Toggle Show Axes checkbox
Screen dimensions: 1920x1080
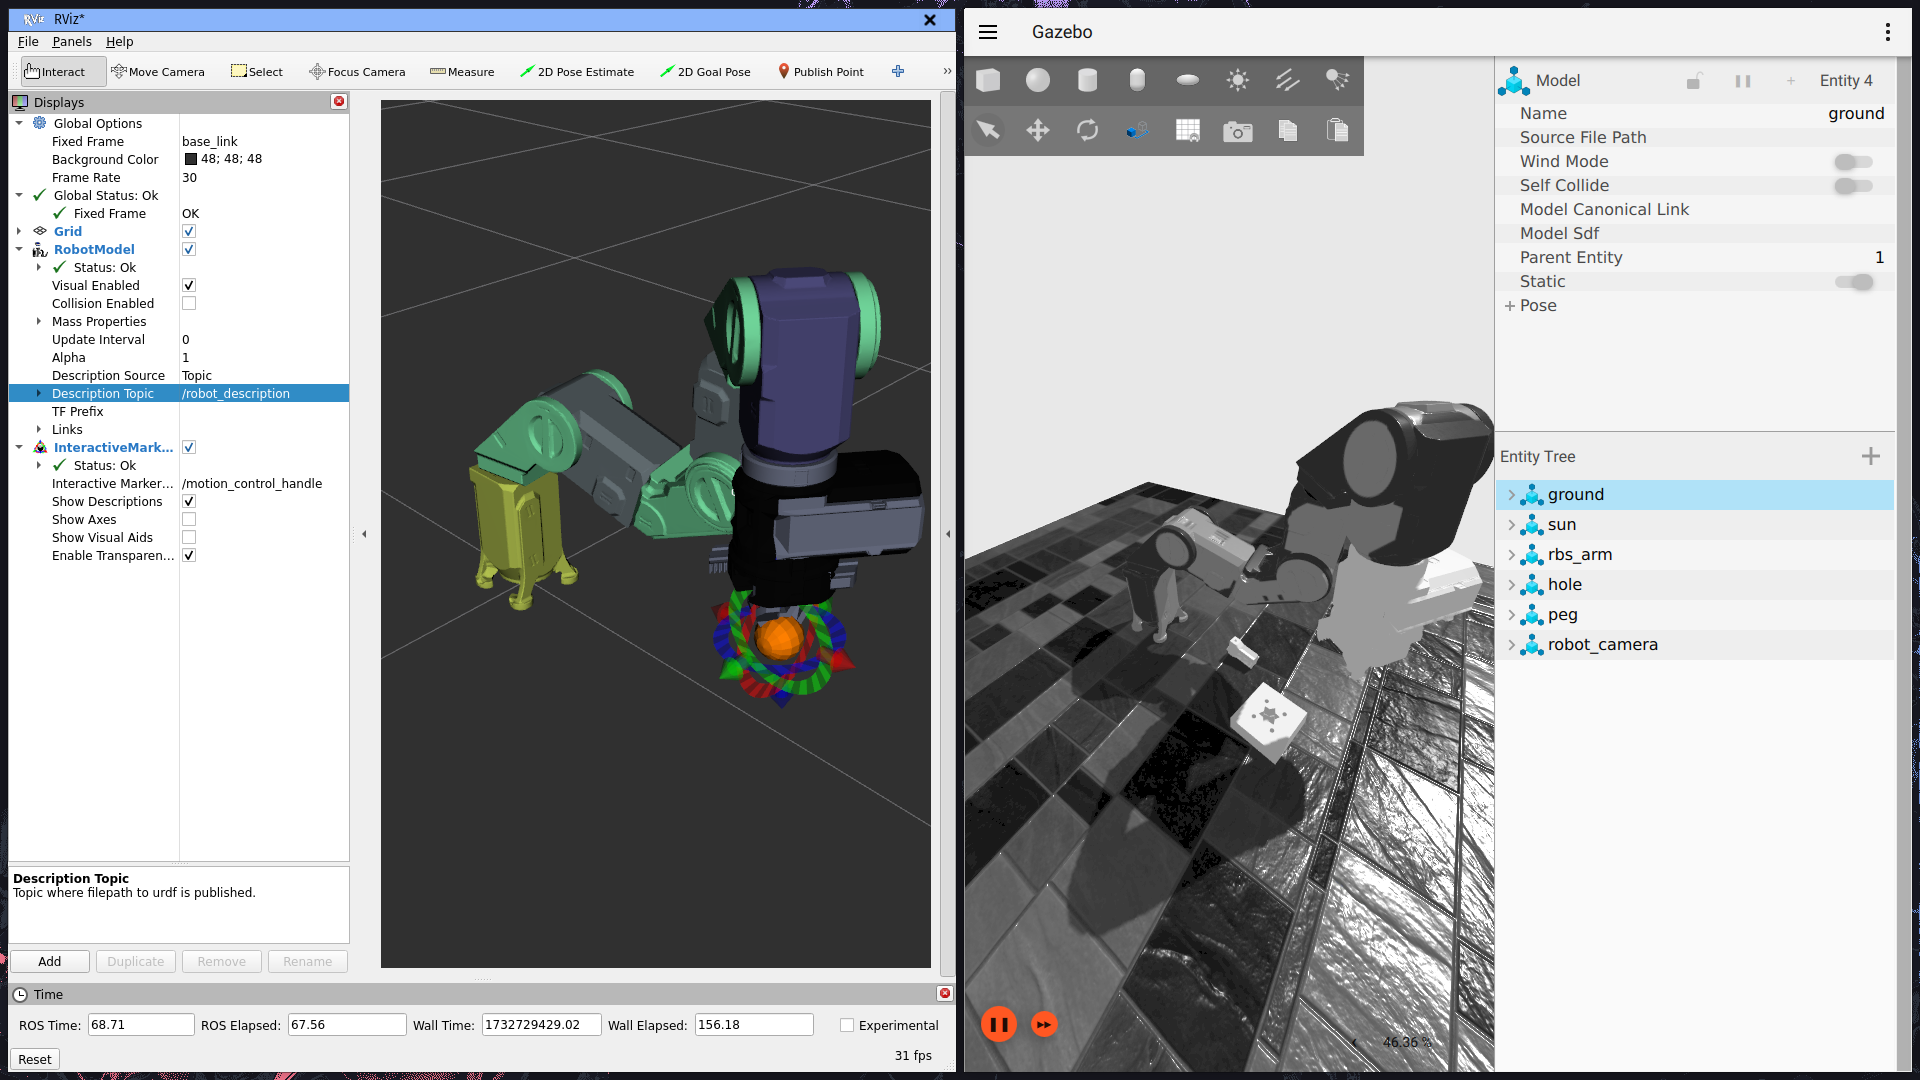click(189, 519)
